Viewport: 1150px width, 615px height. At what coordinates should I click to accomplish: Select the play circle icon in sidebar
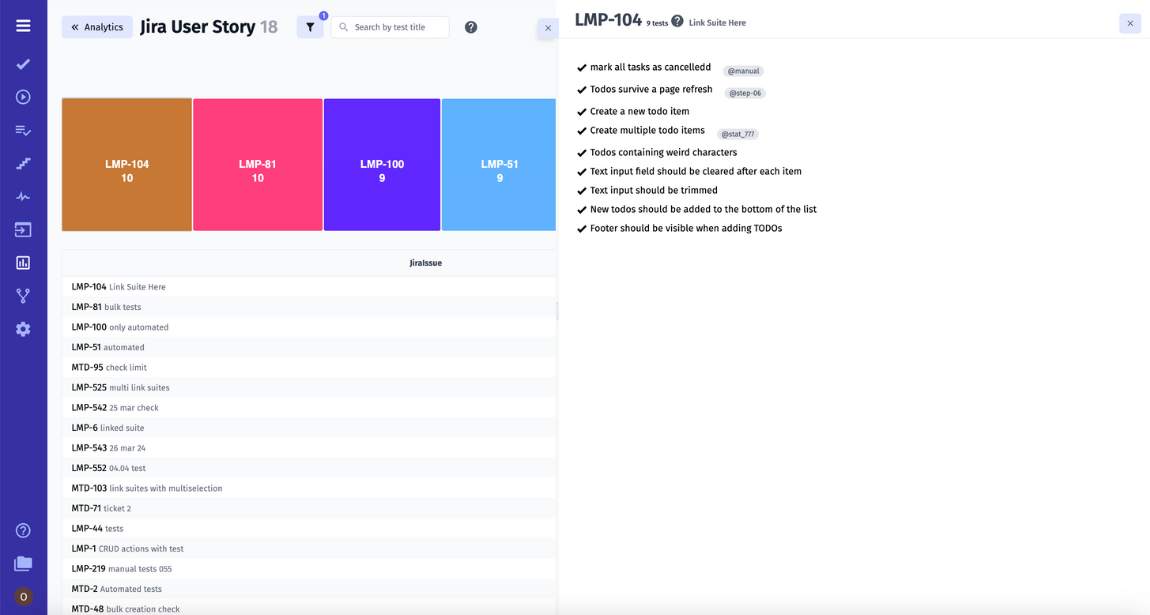tap(23, 96)
